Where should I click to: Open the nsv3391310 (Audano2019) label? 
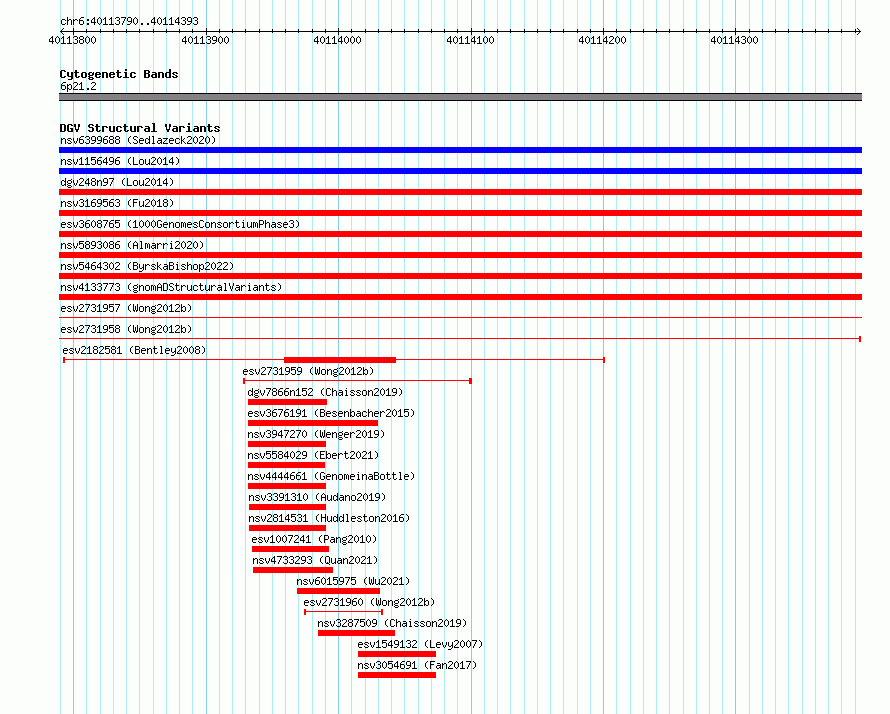[317, 497]
